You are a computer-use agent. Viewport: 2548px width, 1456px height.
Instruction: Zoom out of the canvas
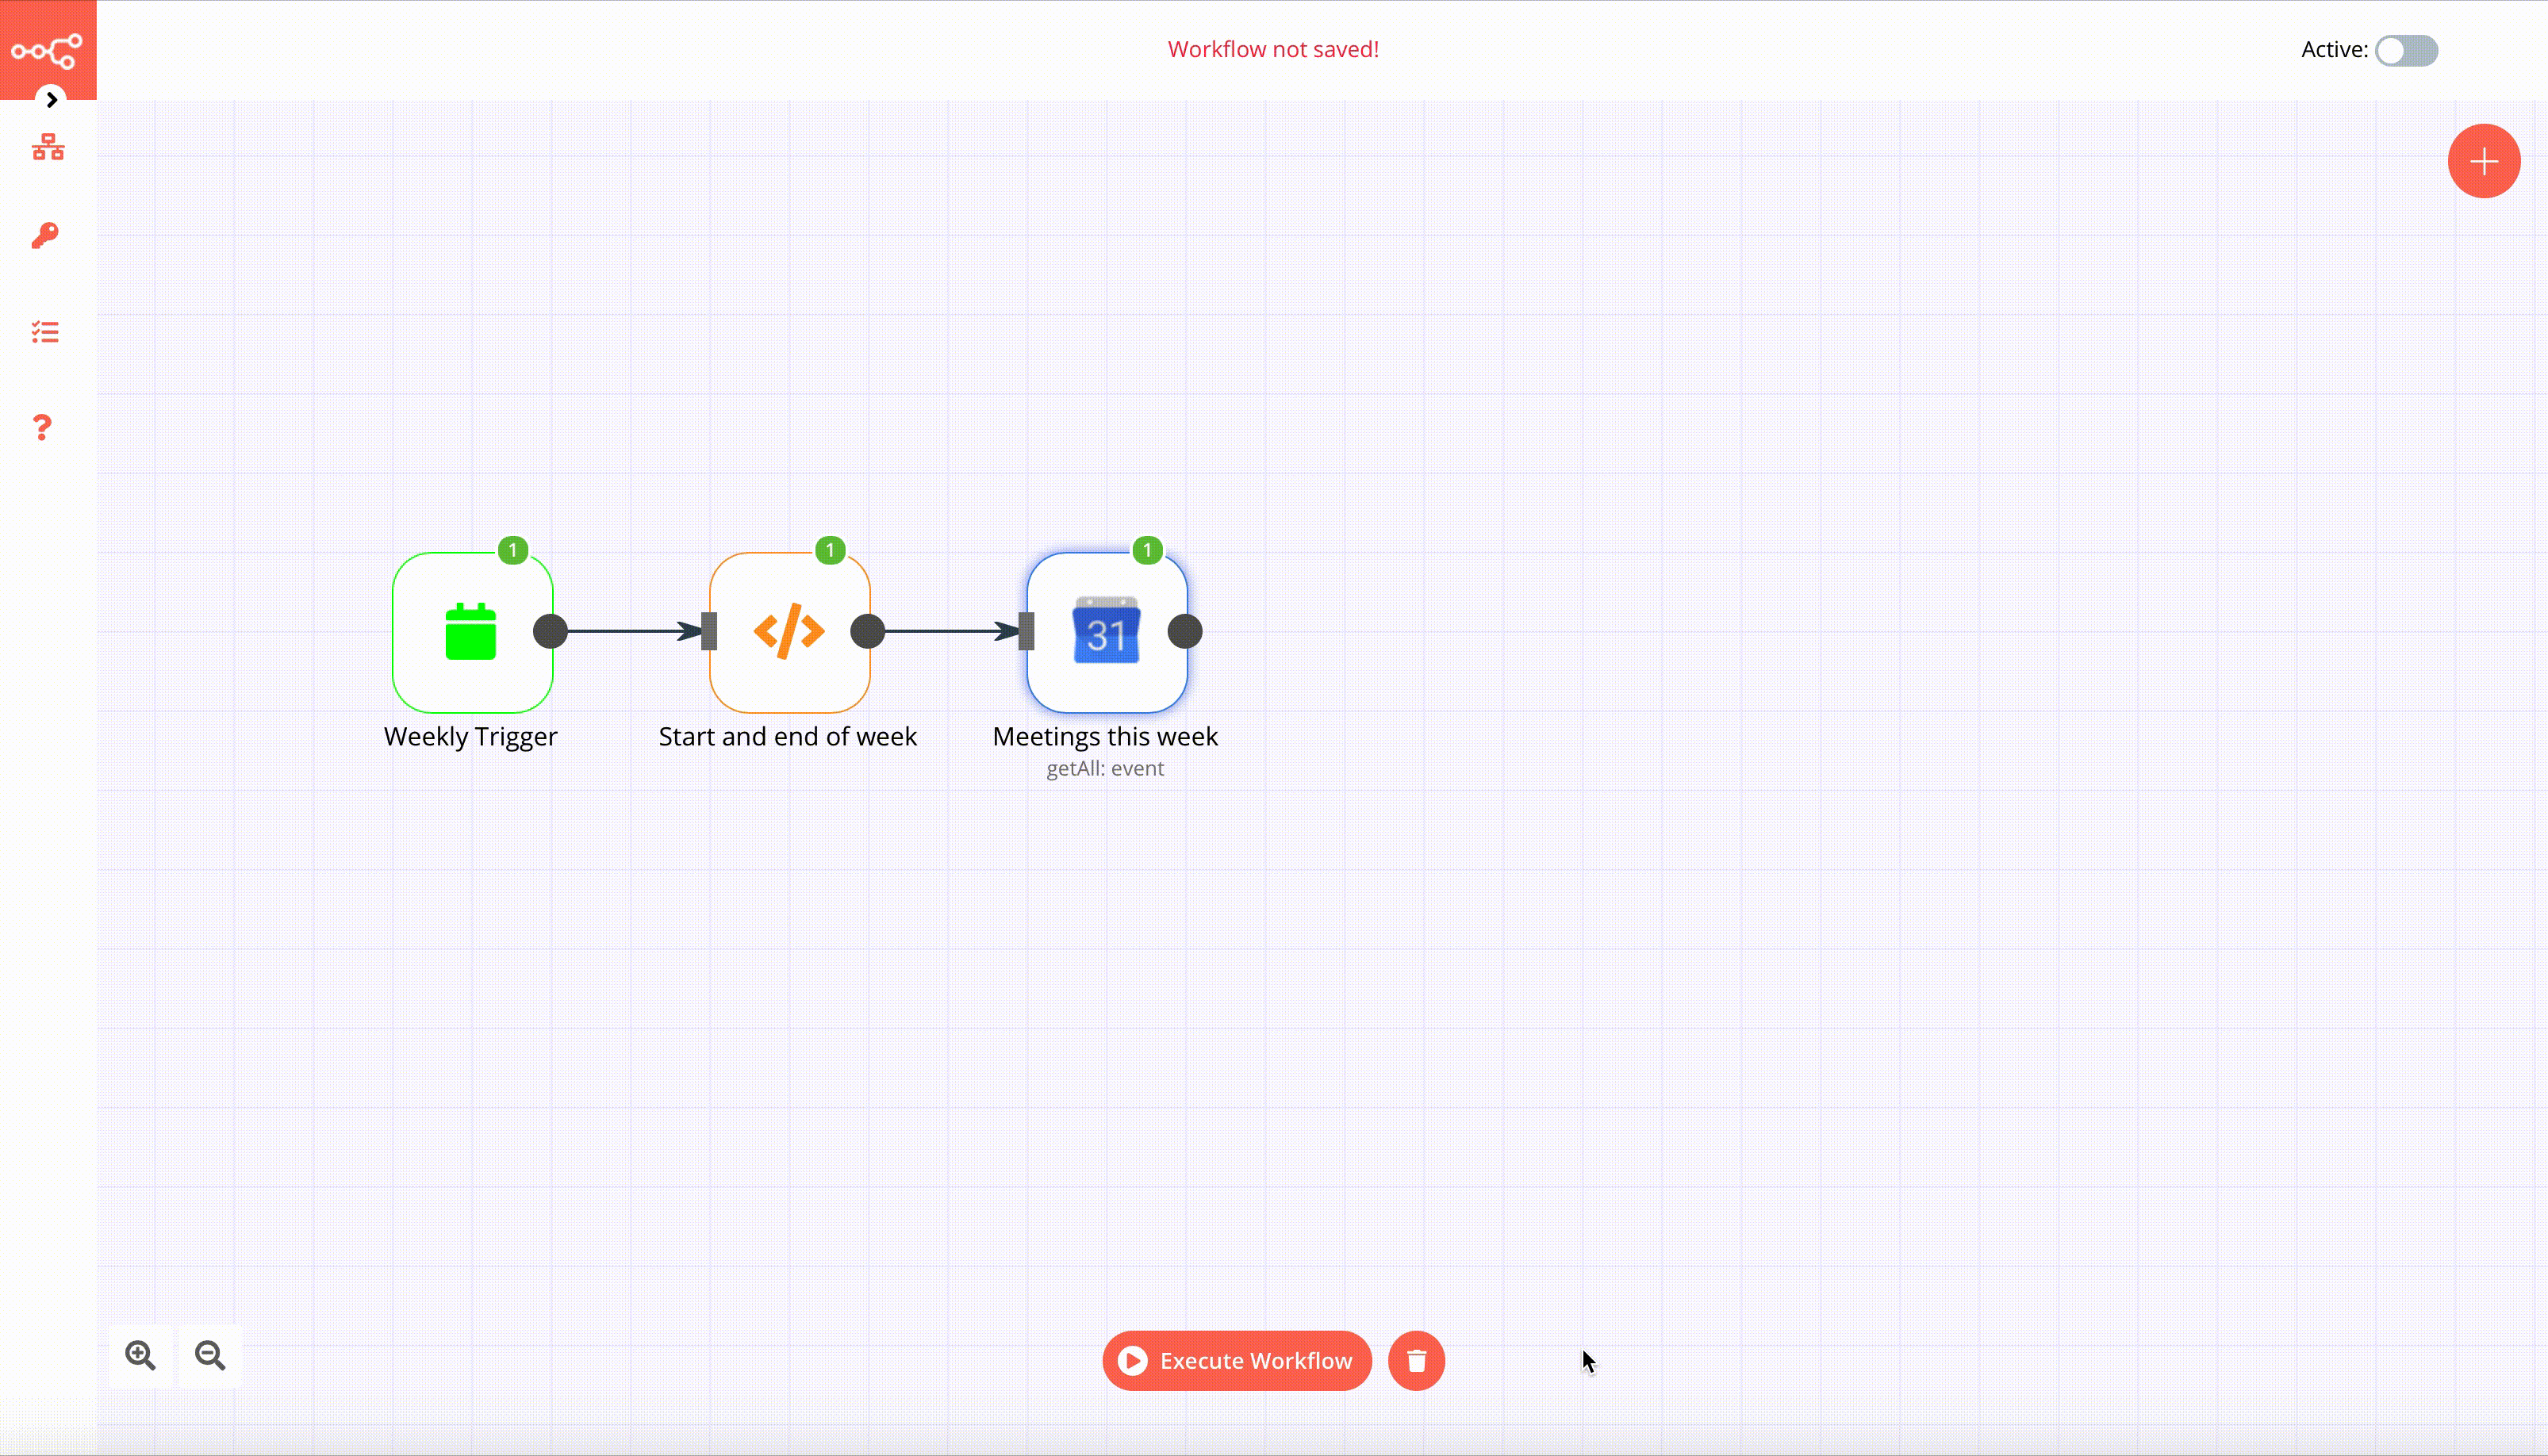point(209,1355)
